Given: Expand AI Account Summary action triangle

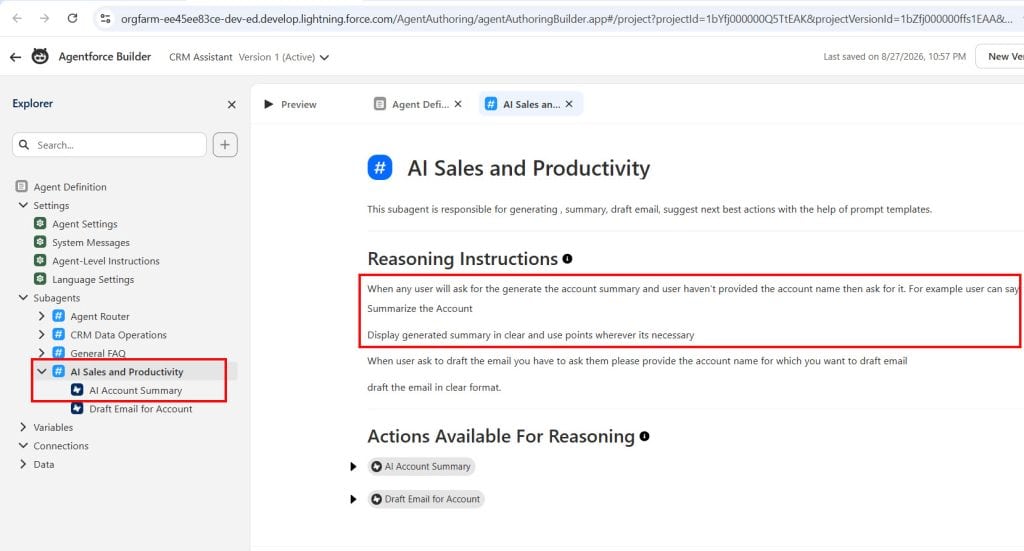Looking at the screenshot, I should click(353, 467).
